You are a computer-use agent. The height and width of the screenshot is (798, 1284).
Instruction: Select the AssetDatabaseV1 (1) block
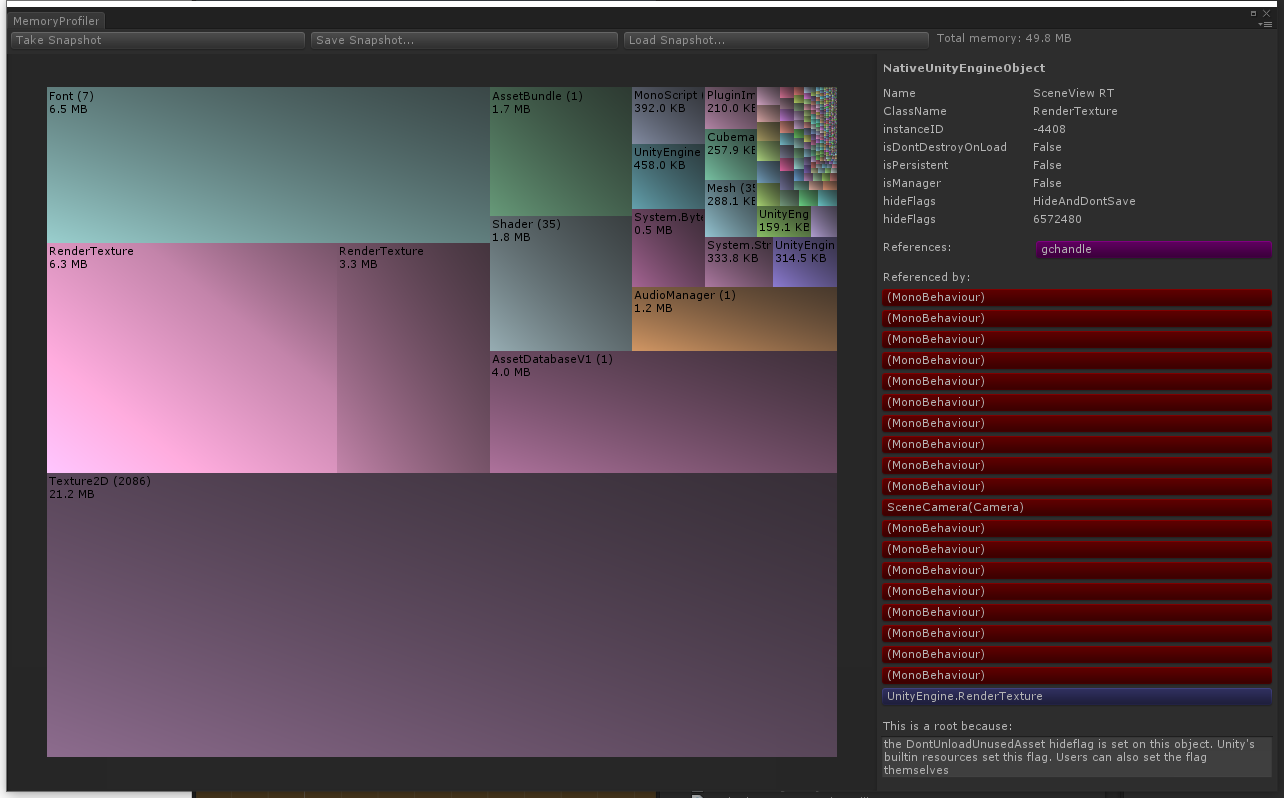coord(662,412)
